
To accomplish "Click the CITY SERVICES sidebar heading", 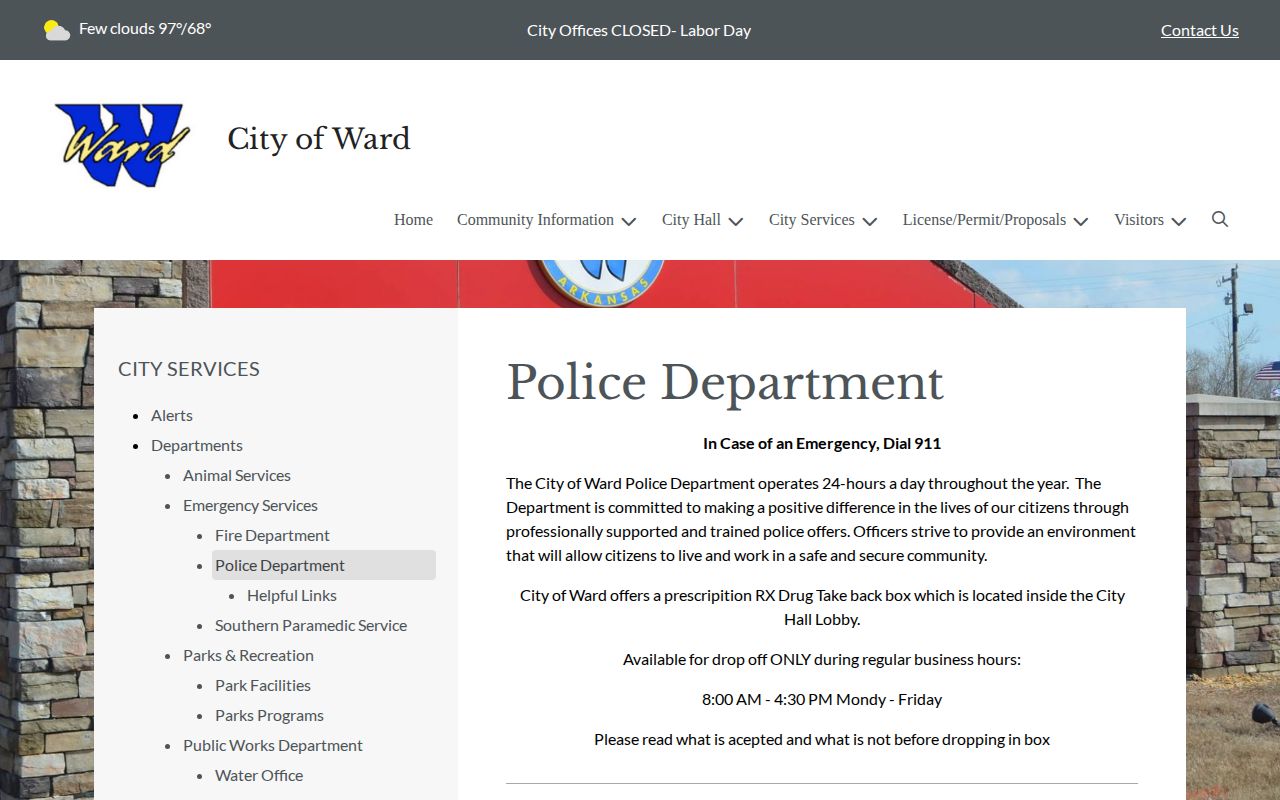I will pos(189,369).
